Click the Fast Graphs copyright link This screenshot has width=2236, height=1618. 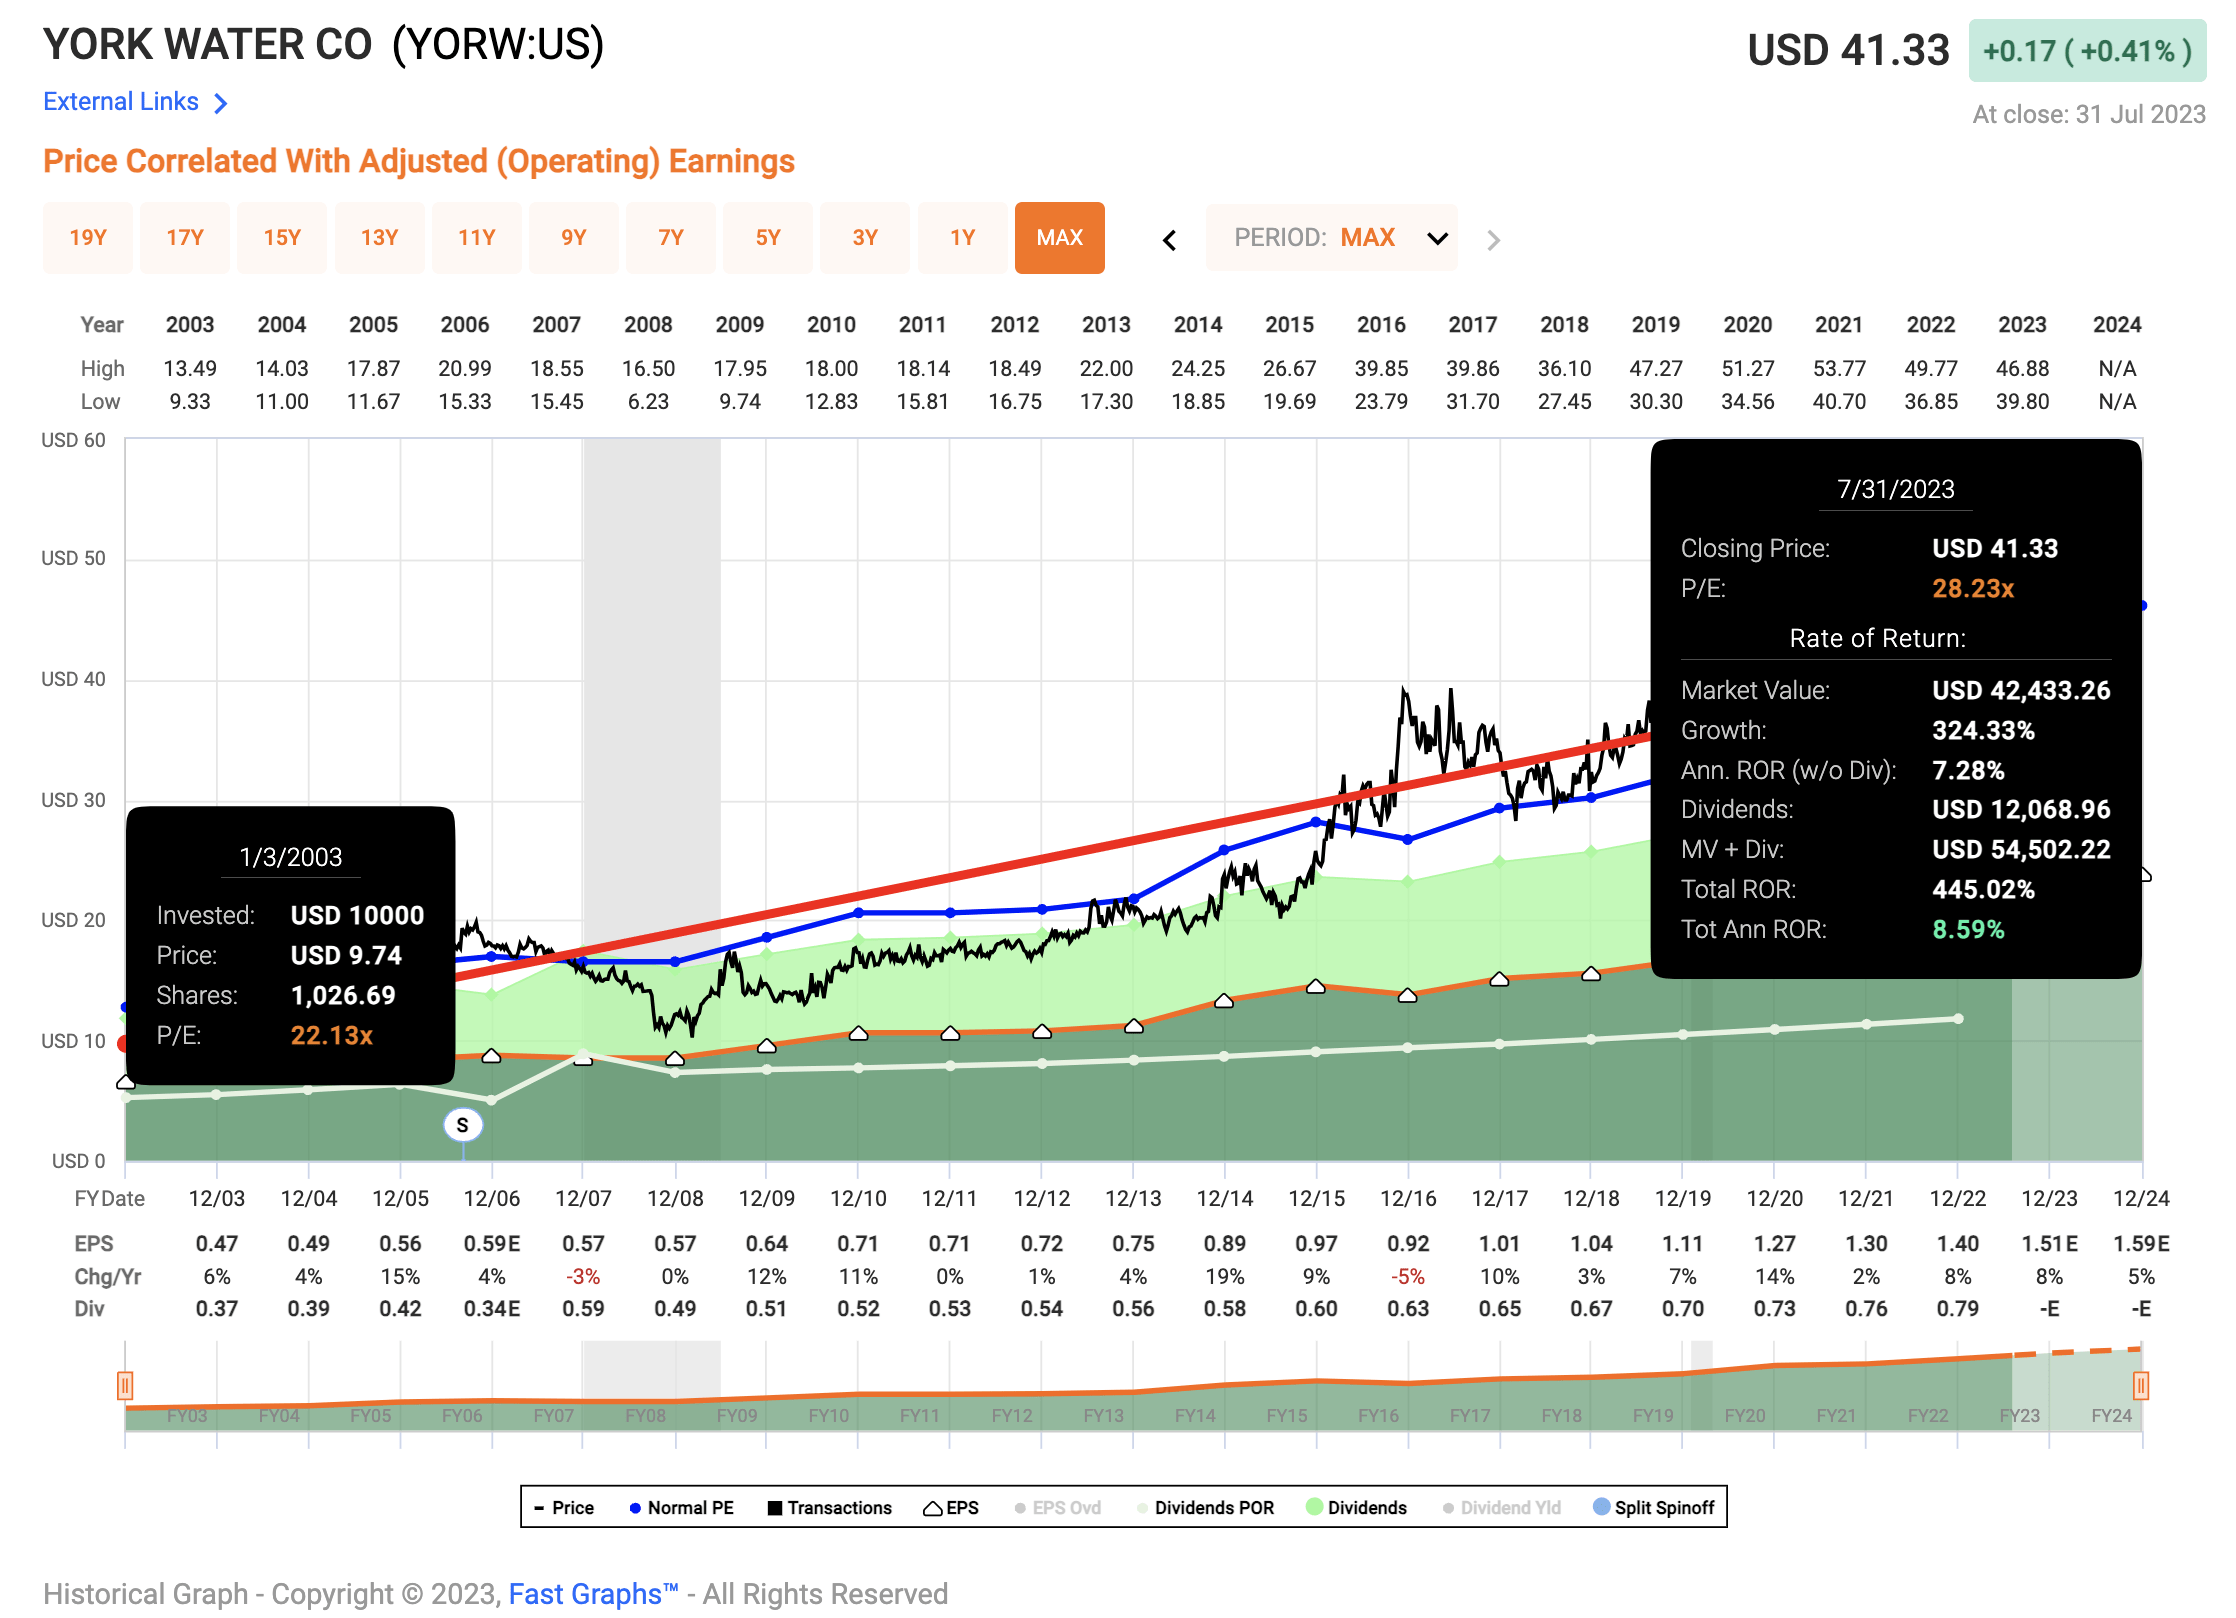pos(588,1593)
